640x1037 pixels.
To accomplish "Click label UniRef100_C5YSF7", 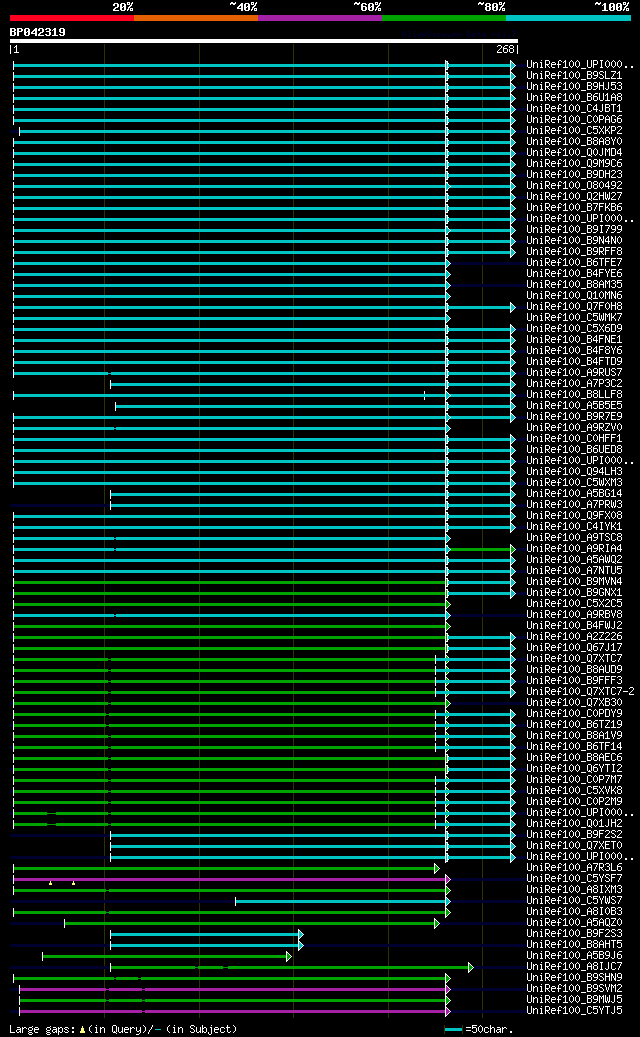I will (x=574, y=878).
